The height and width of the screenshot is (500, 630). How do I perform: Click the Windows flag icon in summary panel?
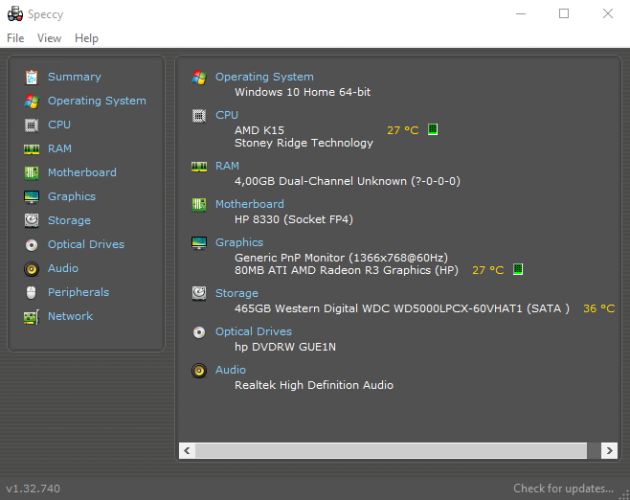point(199,77)
